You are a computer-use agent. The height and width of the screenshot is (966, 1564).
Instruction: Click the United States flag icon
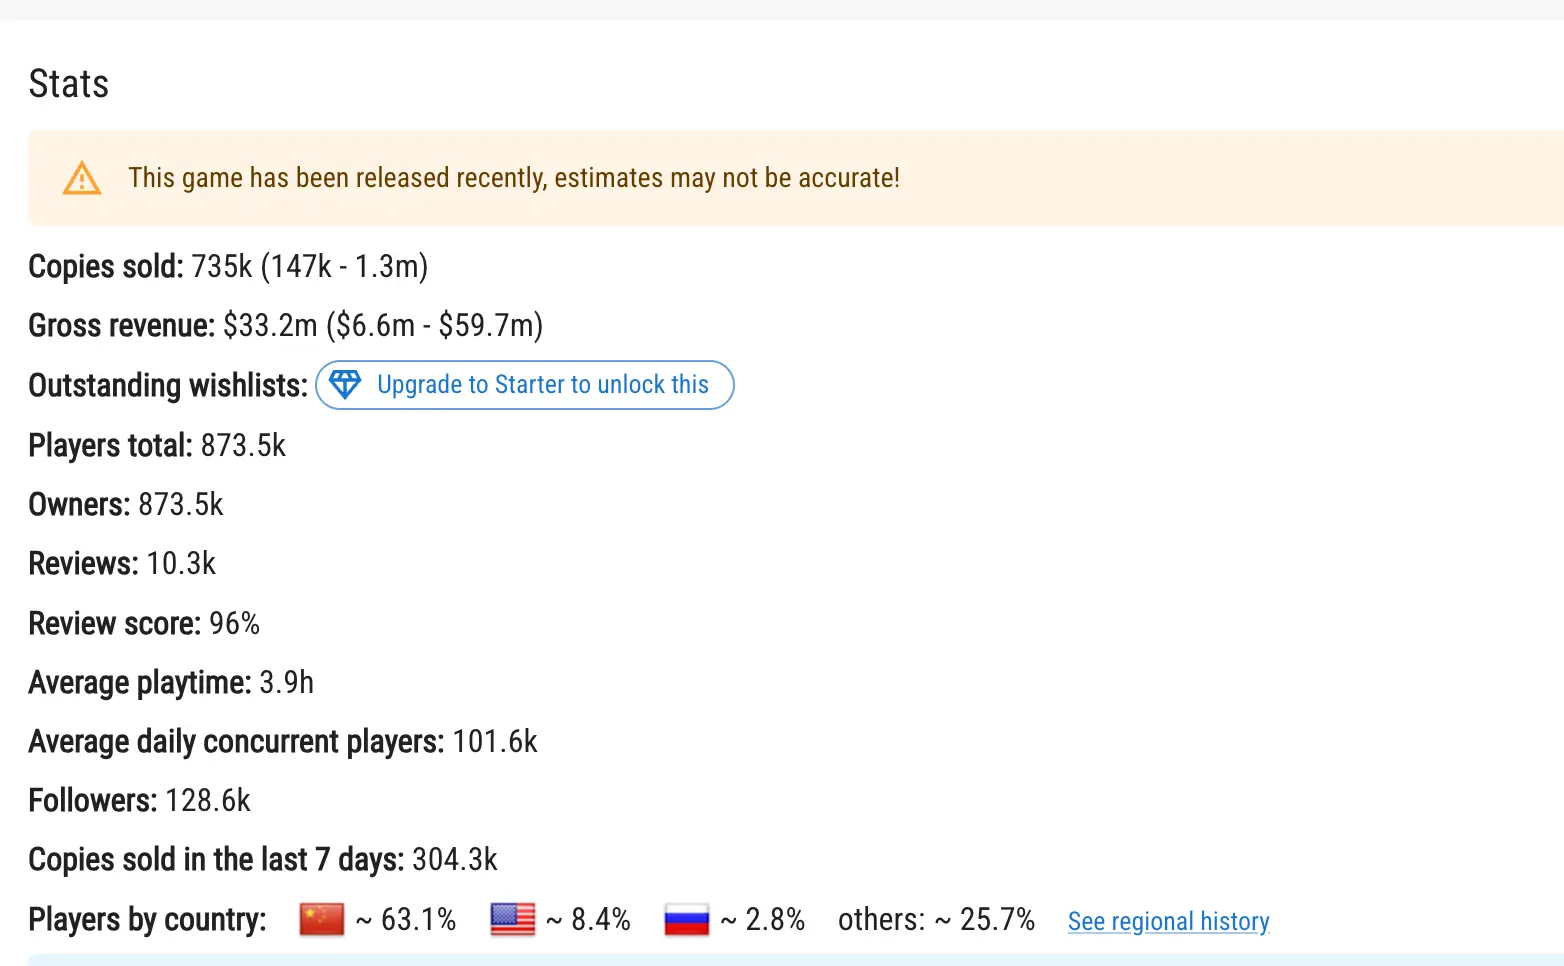coord(513,919)
